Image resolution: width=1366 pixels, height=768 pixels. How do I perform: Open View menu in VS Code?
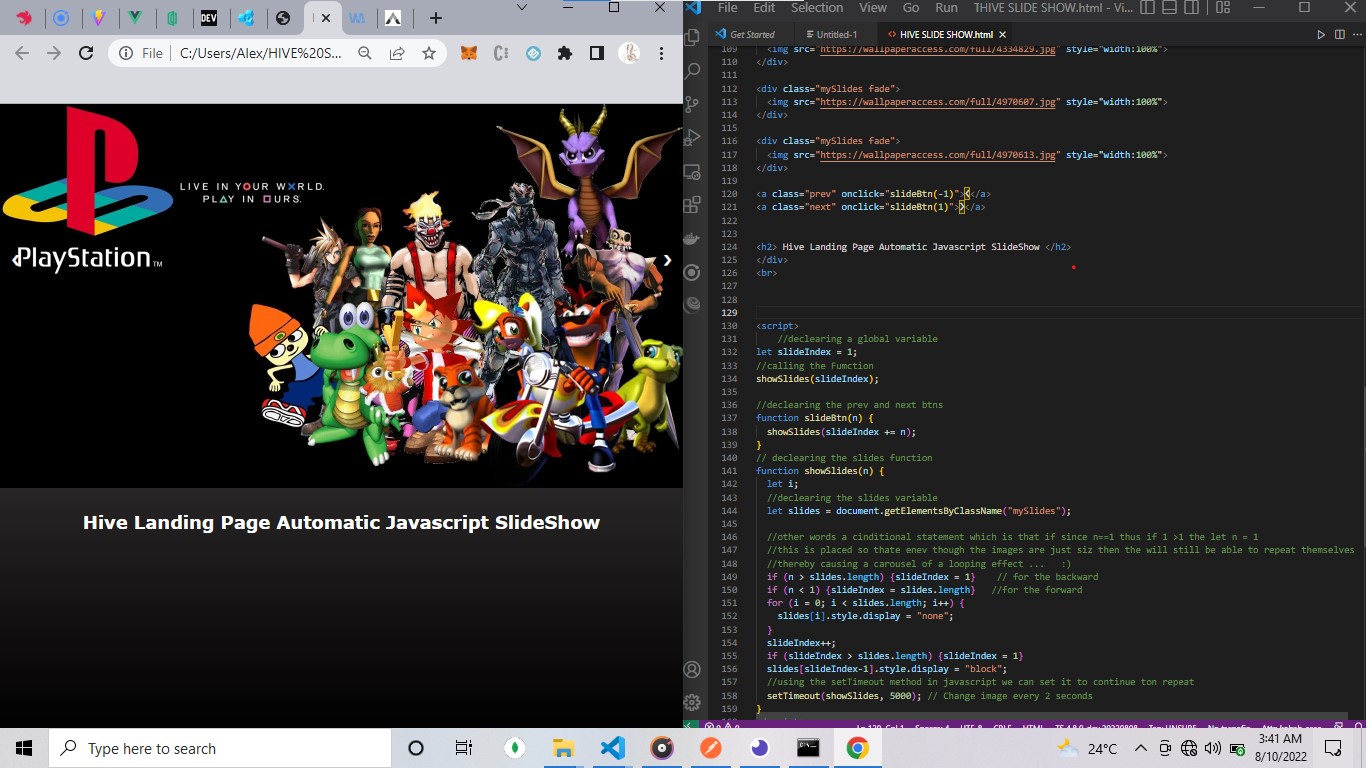[872, 8]
